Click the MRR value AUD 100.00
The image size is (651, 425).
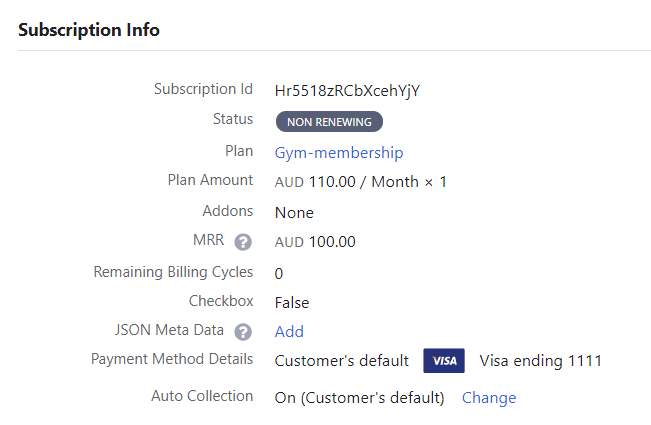(315, 242)
